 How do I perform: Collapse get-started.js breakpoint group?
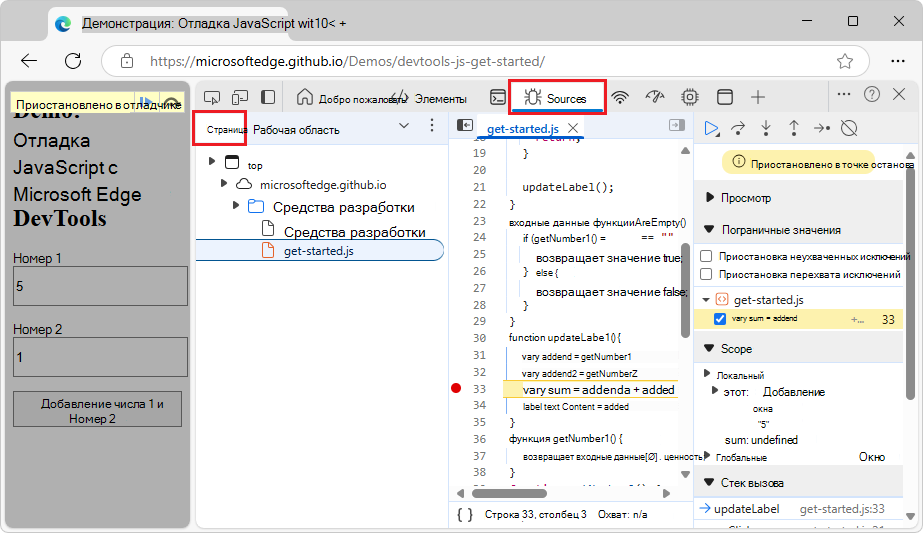(x=706, y=300)
